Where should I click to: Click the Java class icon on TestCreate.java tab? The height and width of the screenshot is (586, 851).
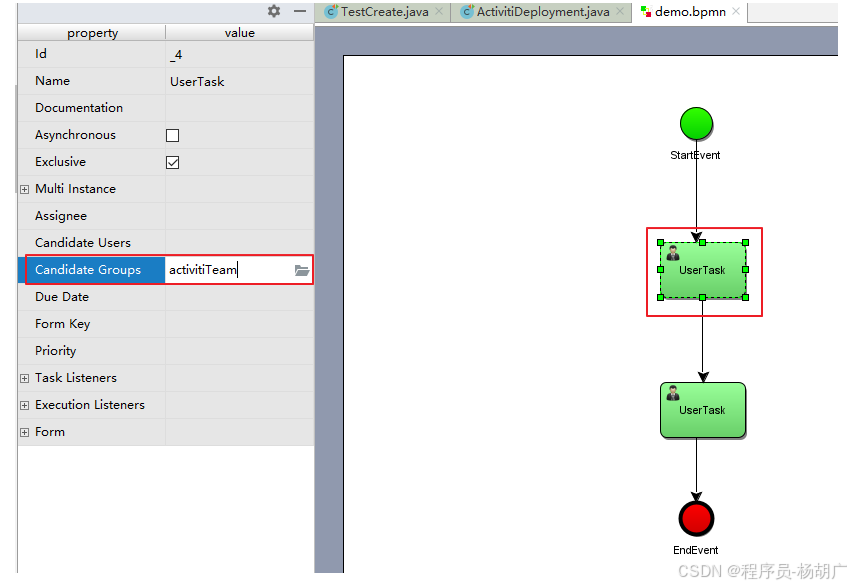332,13
